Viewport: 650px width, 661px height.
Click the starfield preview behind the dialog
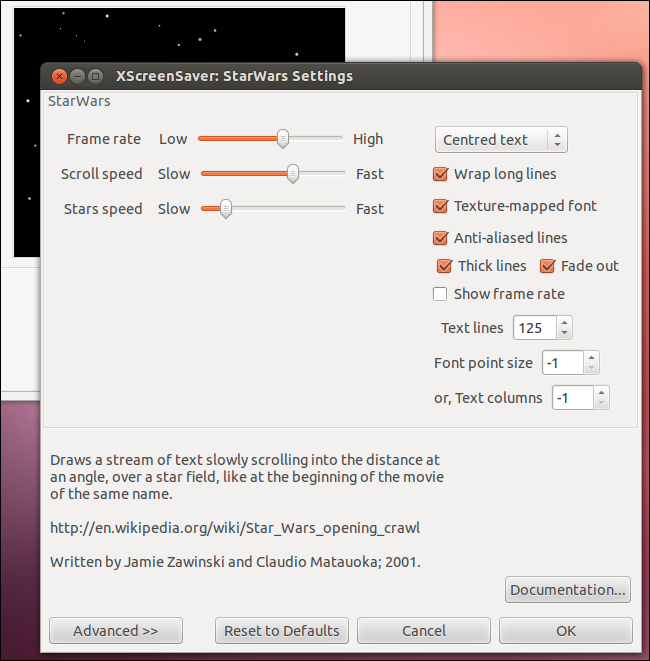tap(179, 36)
